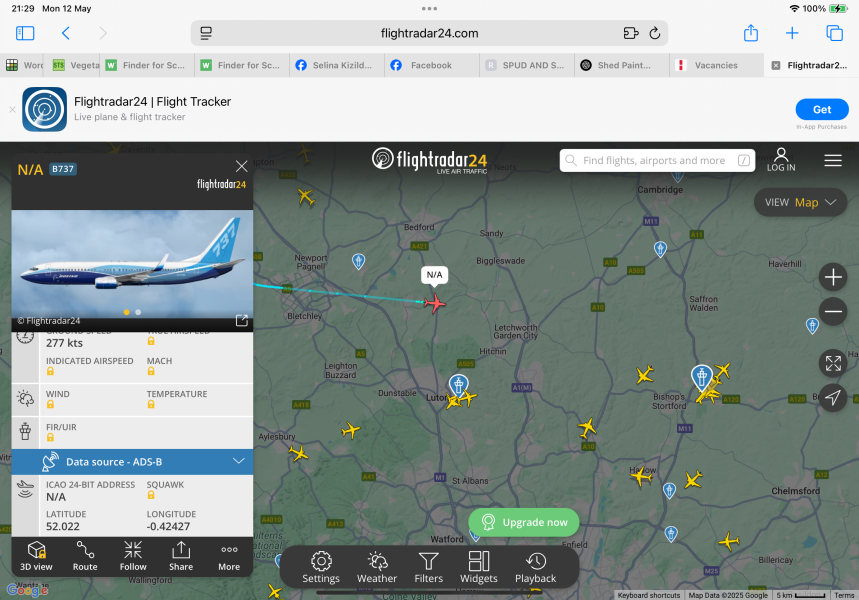The image size is (859, 600).
Task: Open Keyboard shortcuts link
Action: coord(649,595)
